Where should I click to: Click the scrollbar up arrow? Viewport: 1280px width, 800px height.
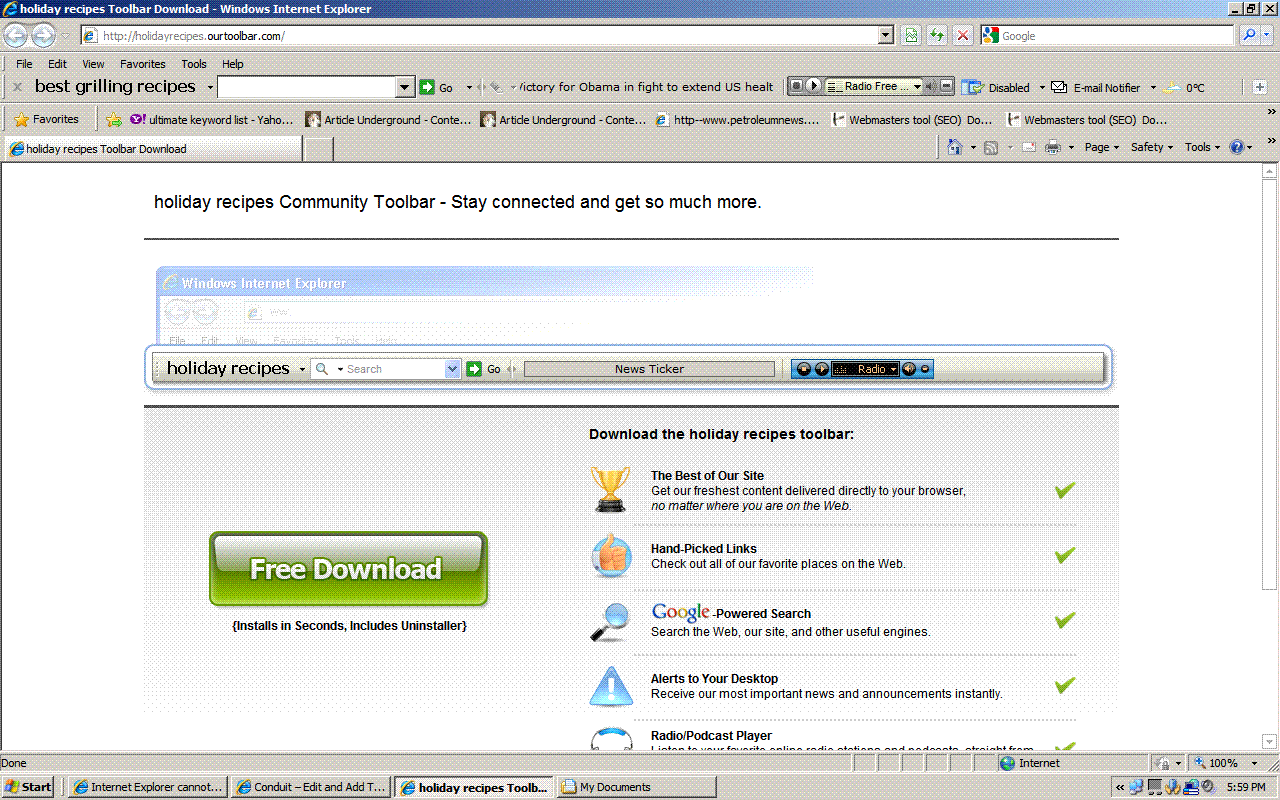tap(1270, 172)
